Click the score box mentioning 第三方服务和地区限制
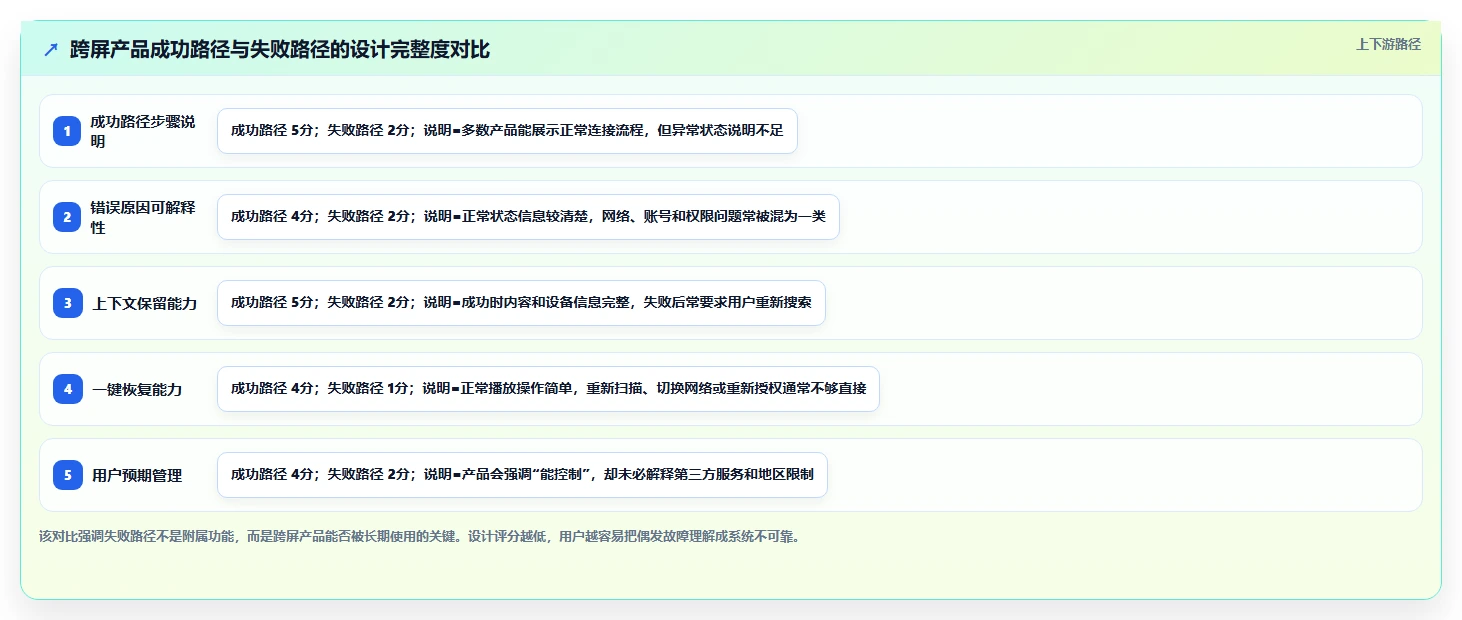The height and width of the screenshot is (620, 1462). pos(522,475)
